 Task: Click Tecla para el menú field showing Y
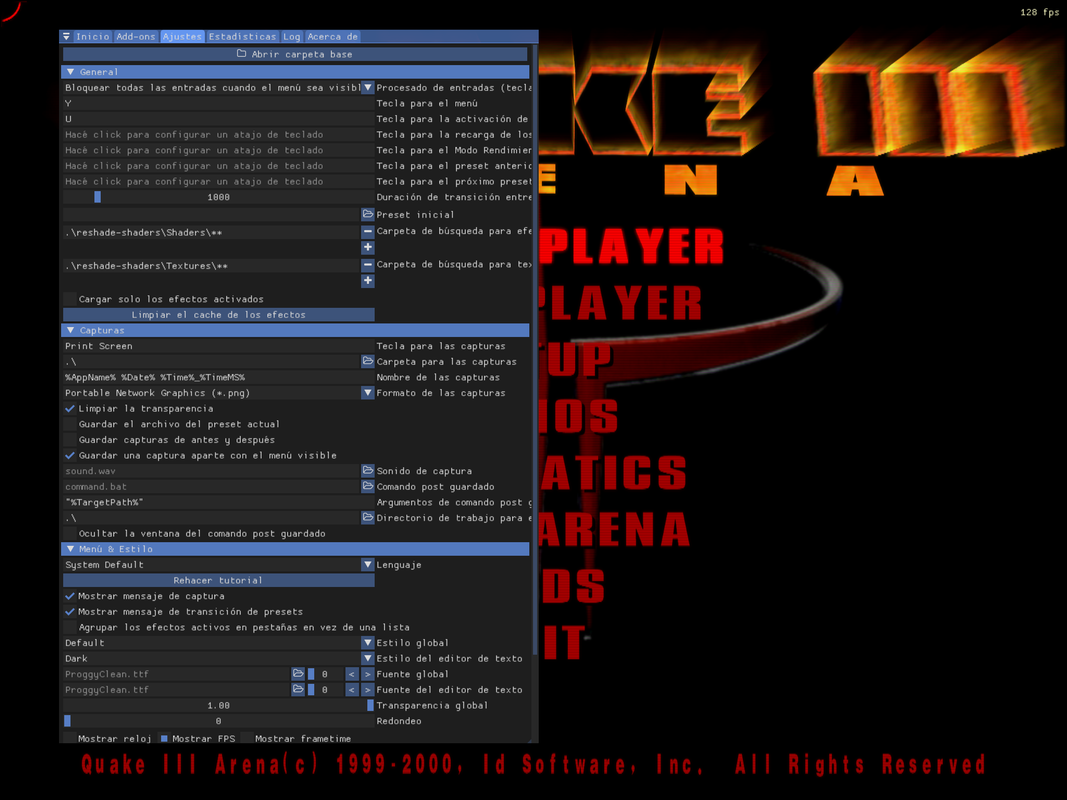(218, 103)
